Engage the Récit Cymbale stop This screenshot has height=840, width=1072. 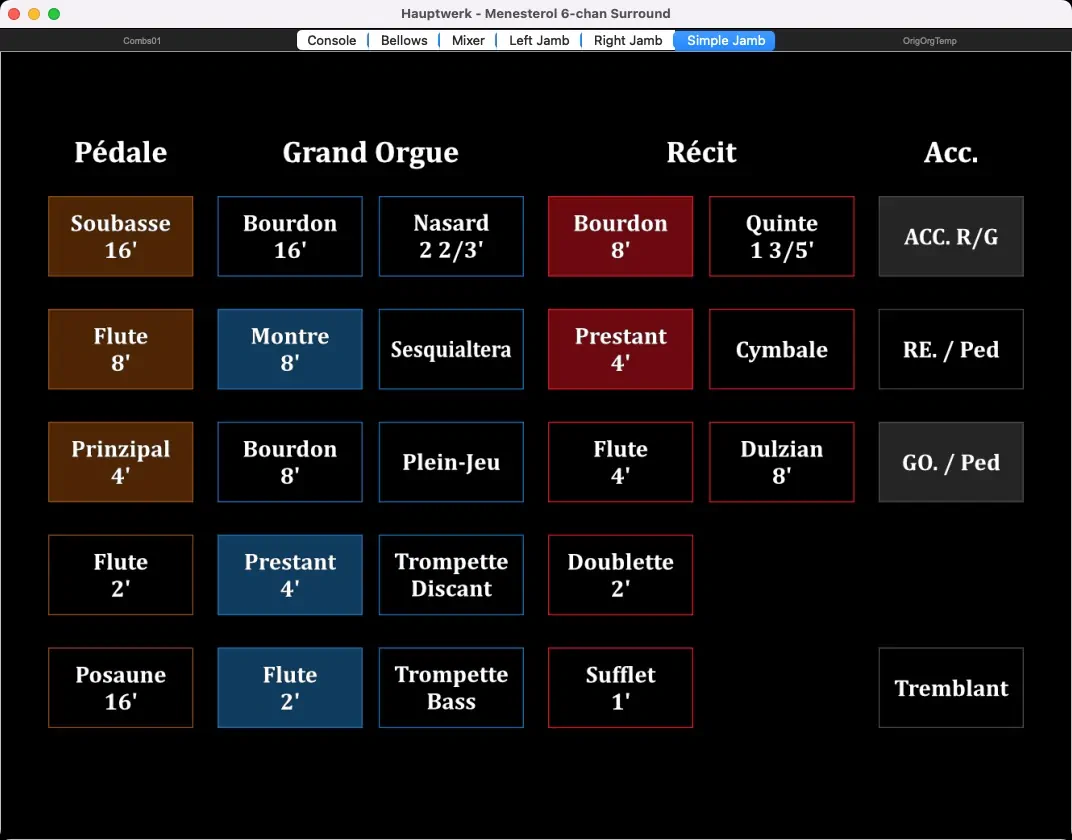point(782,350)
